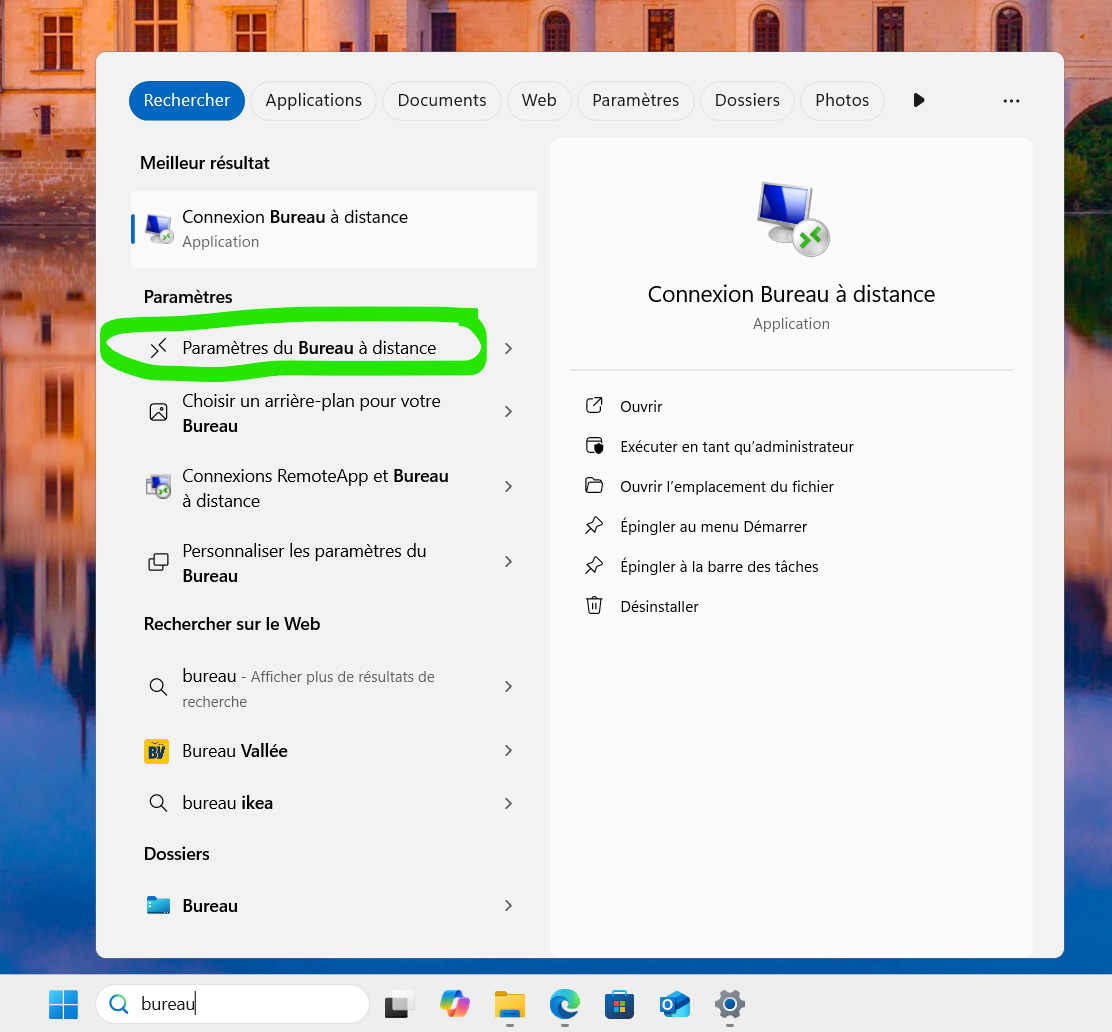The height and width of the screenshot is (1032, 1112).
Task: Expand the 'bureau ikea' suggestion chevron
Action: (x=508, y=803)
